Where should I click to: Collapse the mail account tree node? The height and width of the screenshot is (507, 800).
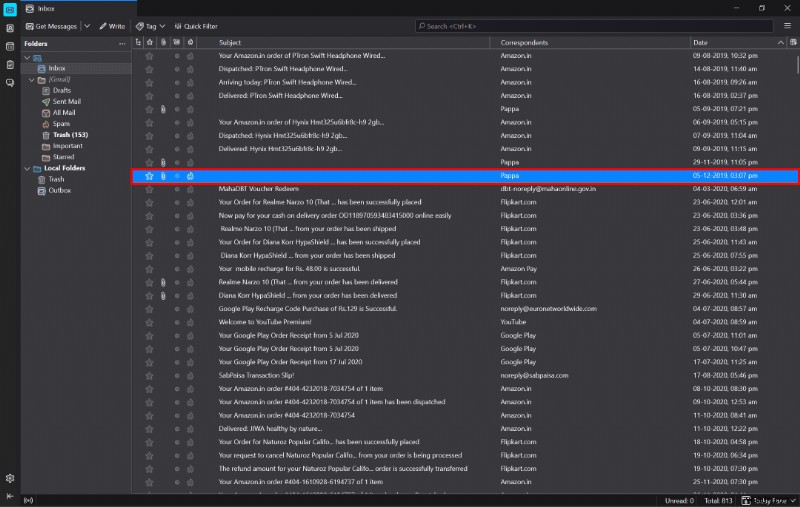click(x=28, y=58)
